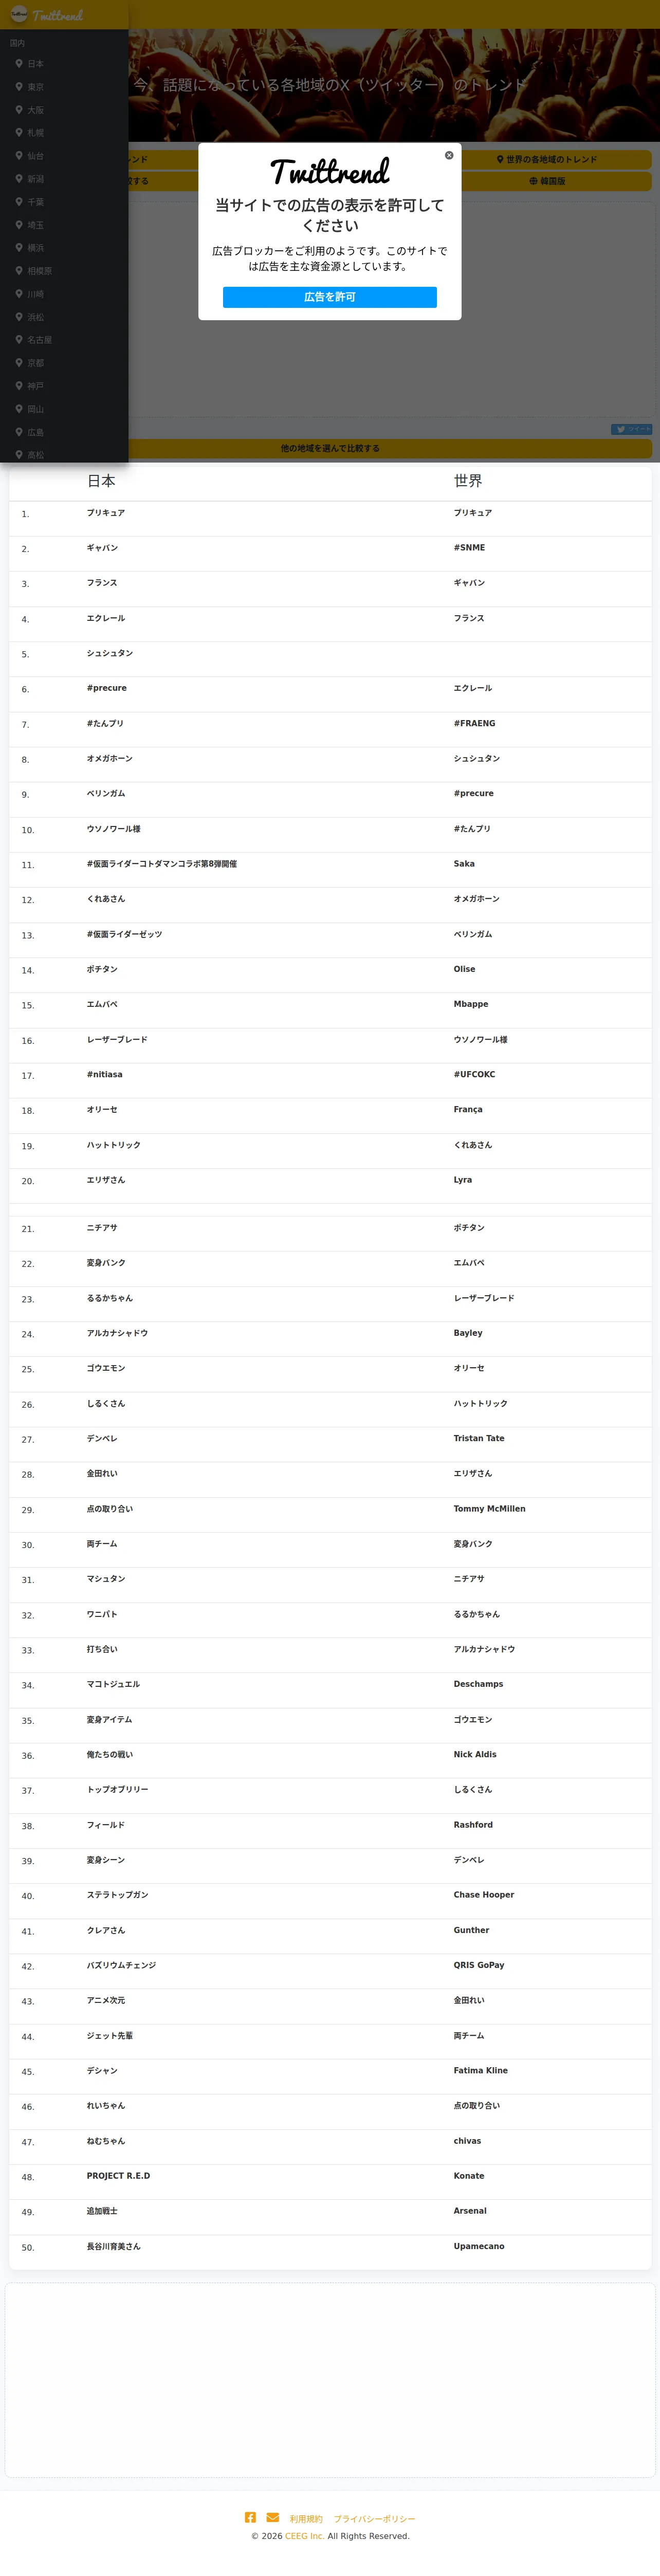Click the blue Twitter tweet share button

click(x=631, y=429)
